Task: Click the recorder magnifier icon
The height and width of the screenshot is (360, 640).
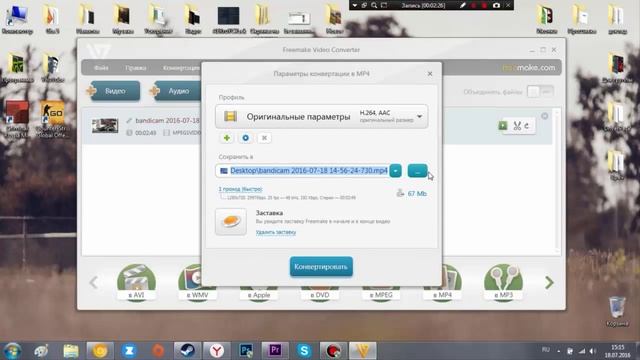Action: tap(374, 5)
